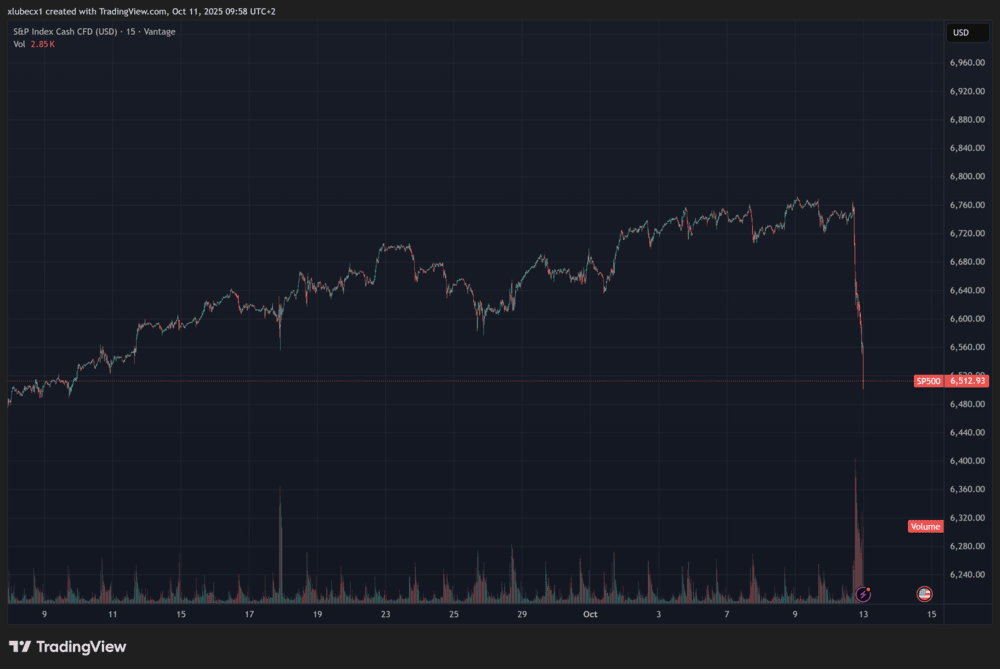Select the 6,512.93 current price tag
1000x669 pixels.
tap(967, 381)
